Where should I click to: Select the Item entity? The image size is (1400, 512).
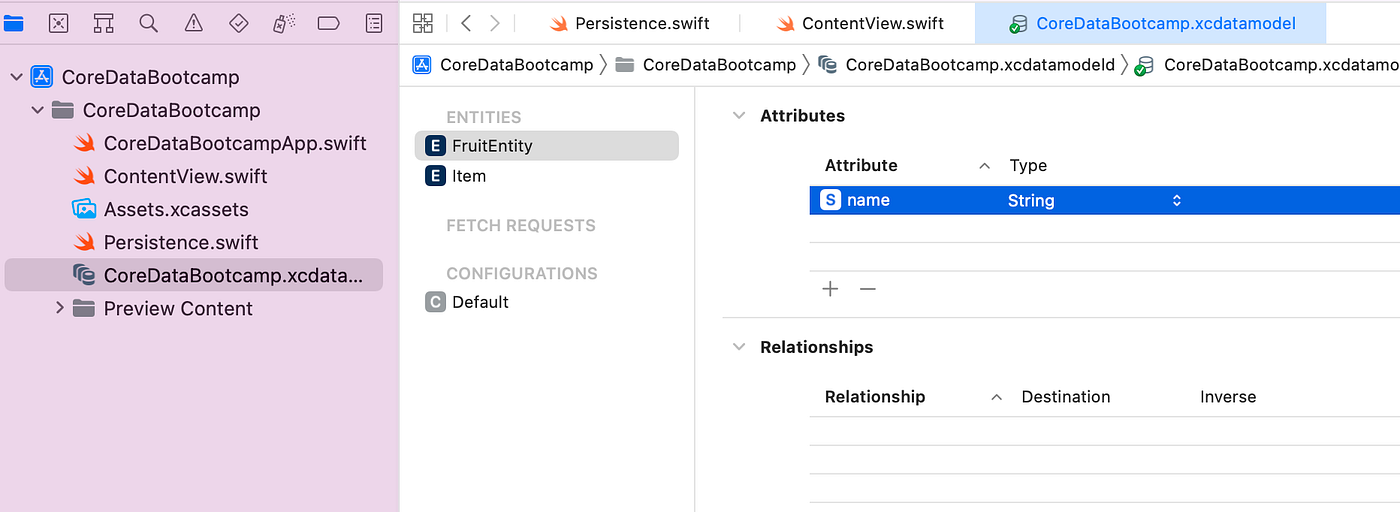(x=468, y=176)
